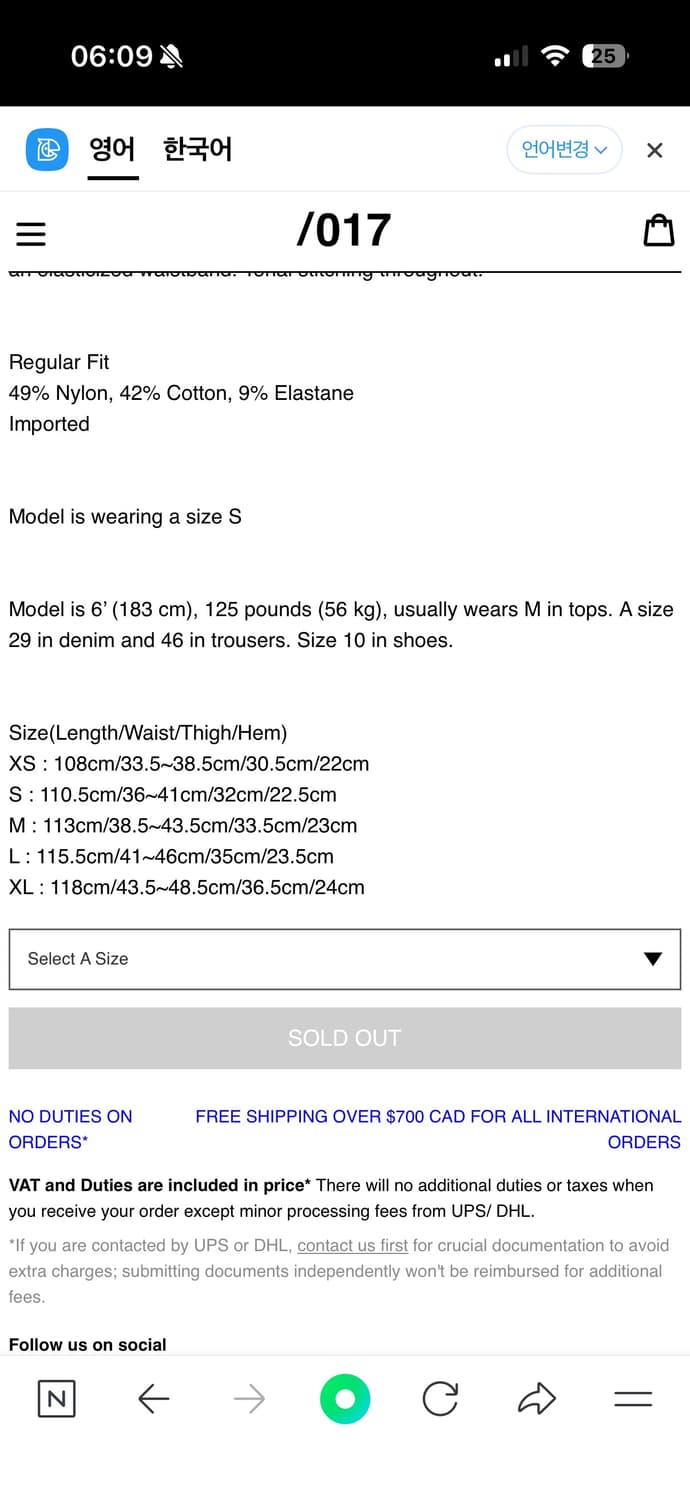
Task: Tap the /017 logo in the header
Action: (345, 229)
